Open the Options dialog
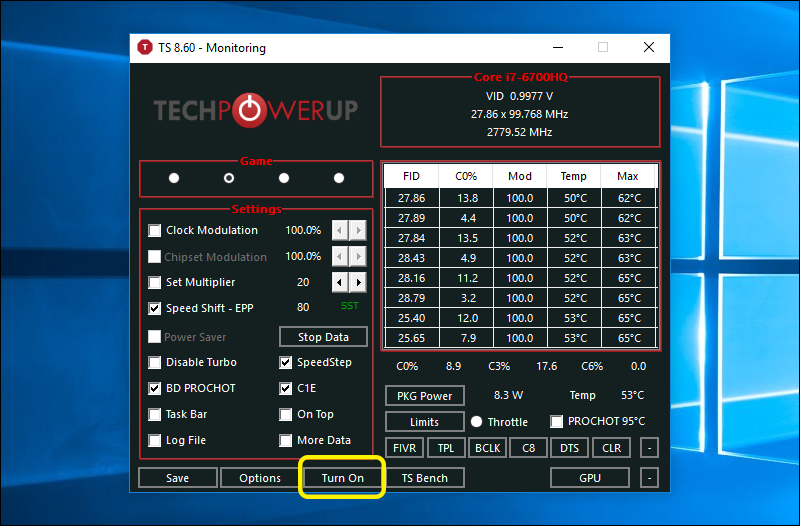 [x=260, y=478]
